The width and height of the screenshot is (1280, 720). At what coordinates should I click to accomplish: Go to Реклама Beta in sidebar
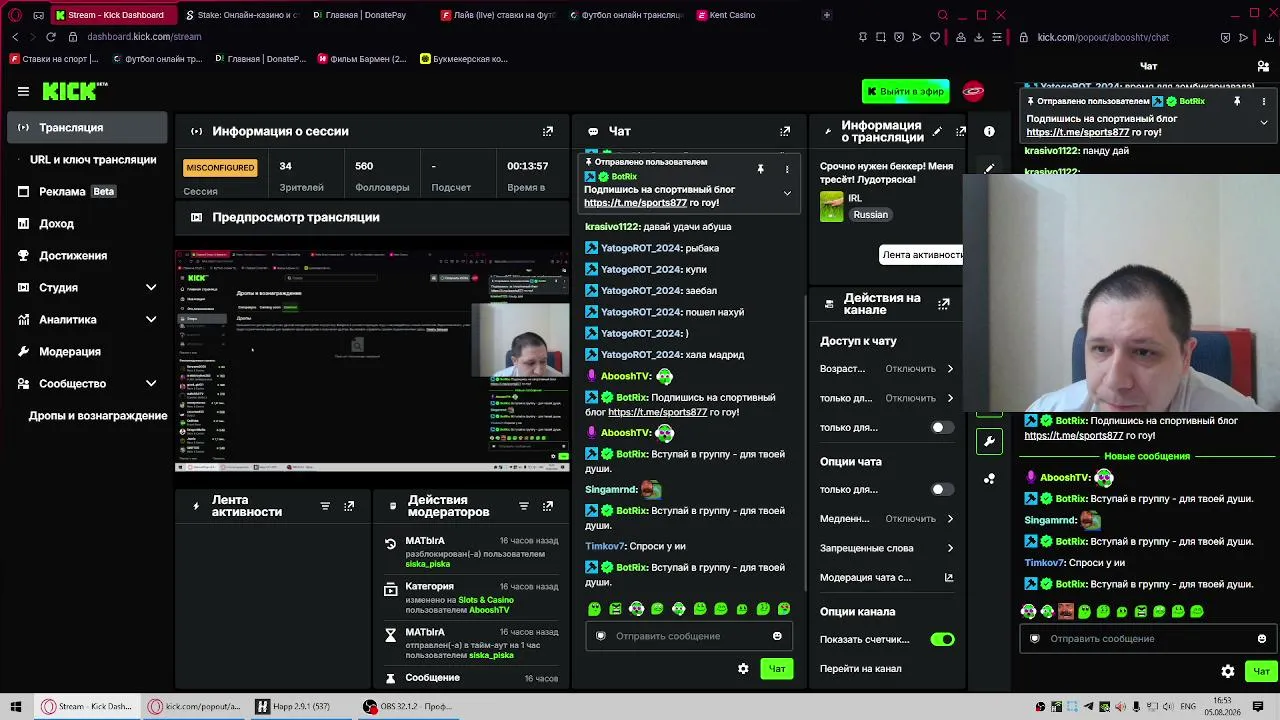tap(88, 191)
